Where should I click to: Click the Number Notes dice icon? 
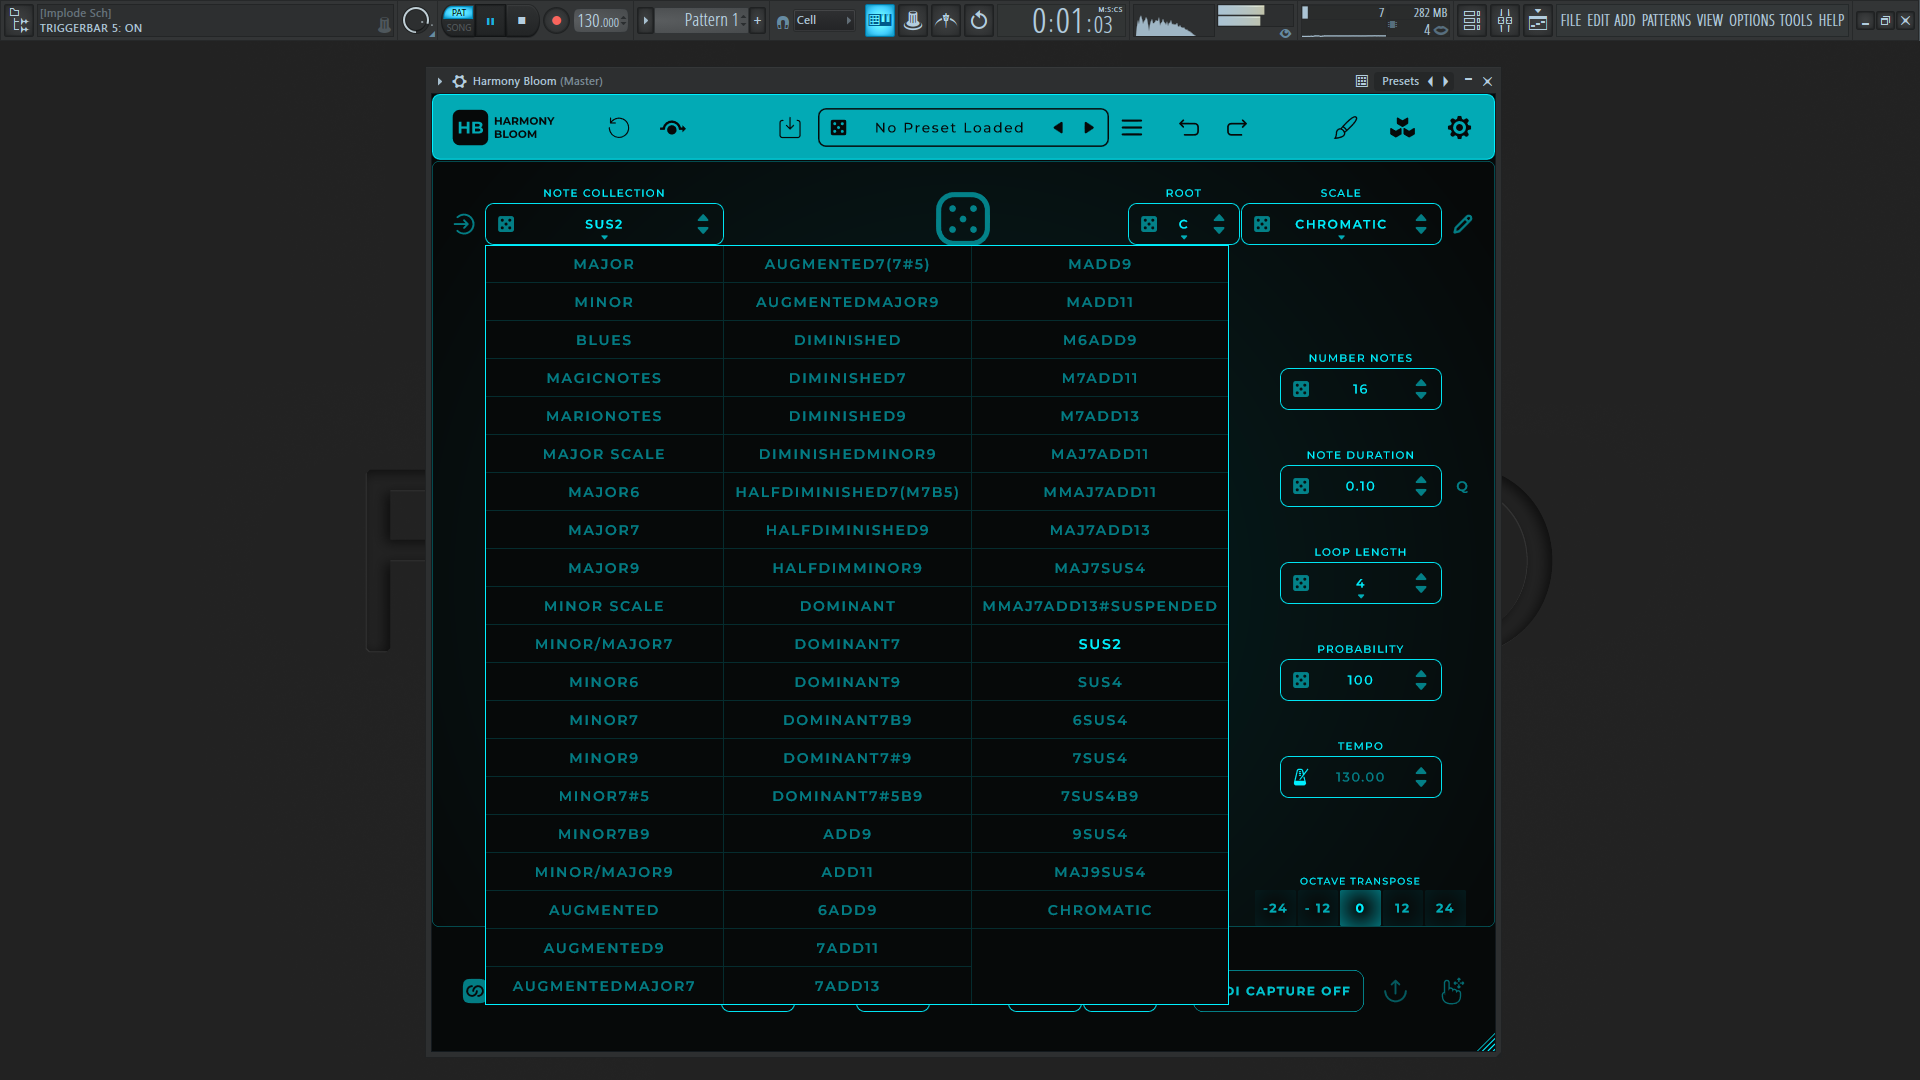point(1301,389)
